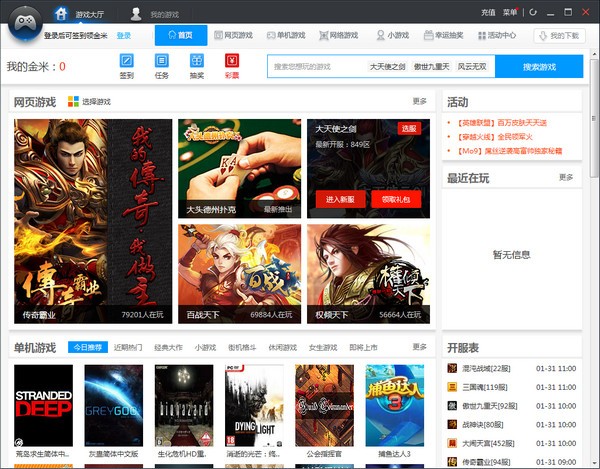Open 公会指挥官 game cover

tap(324, 405)
